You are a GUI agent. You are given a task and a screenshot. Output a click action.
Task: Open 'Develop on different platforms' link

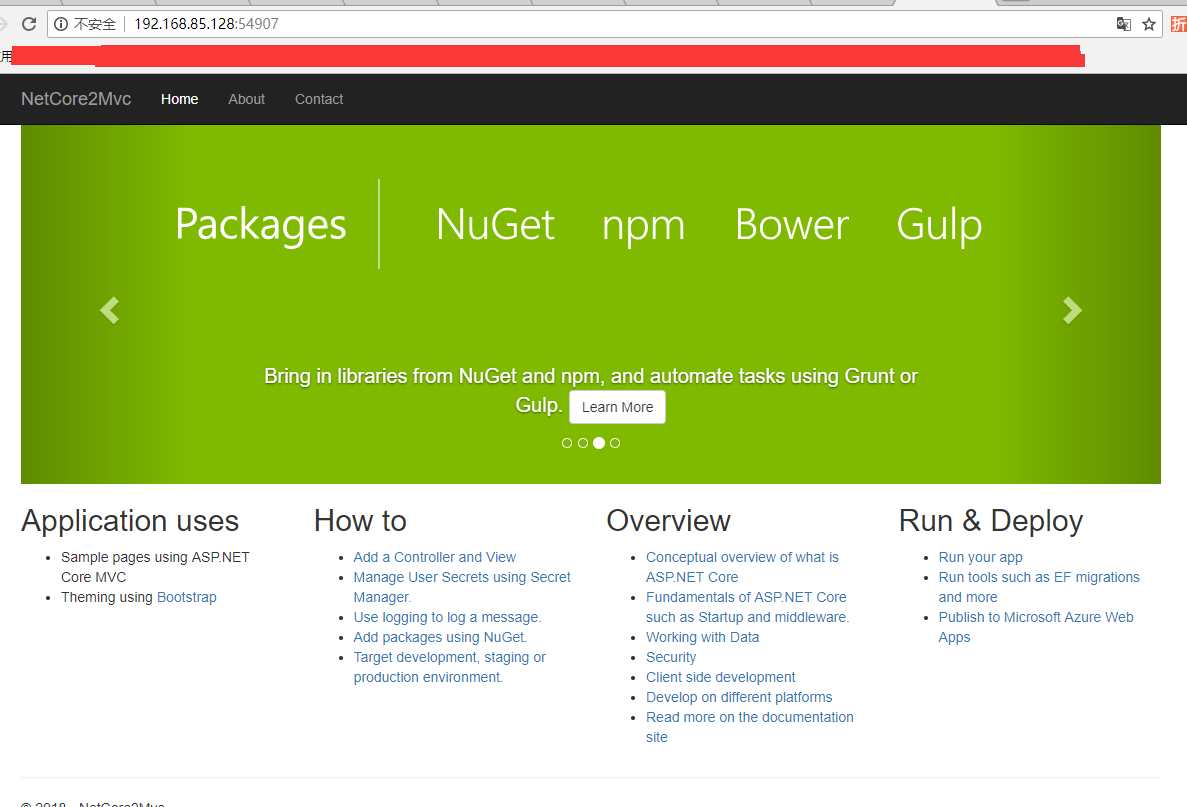tap(739, 697)
